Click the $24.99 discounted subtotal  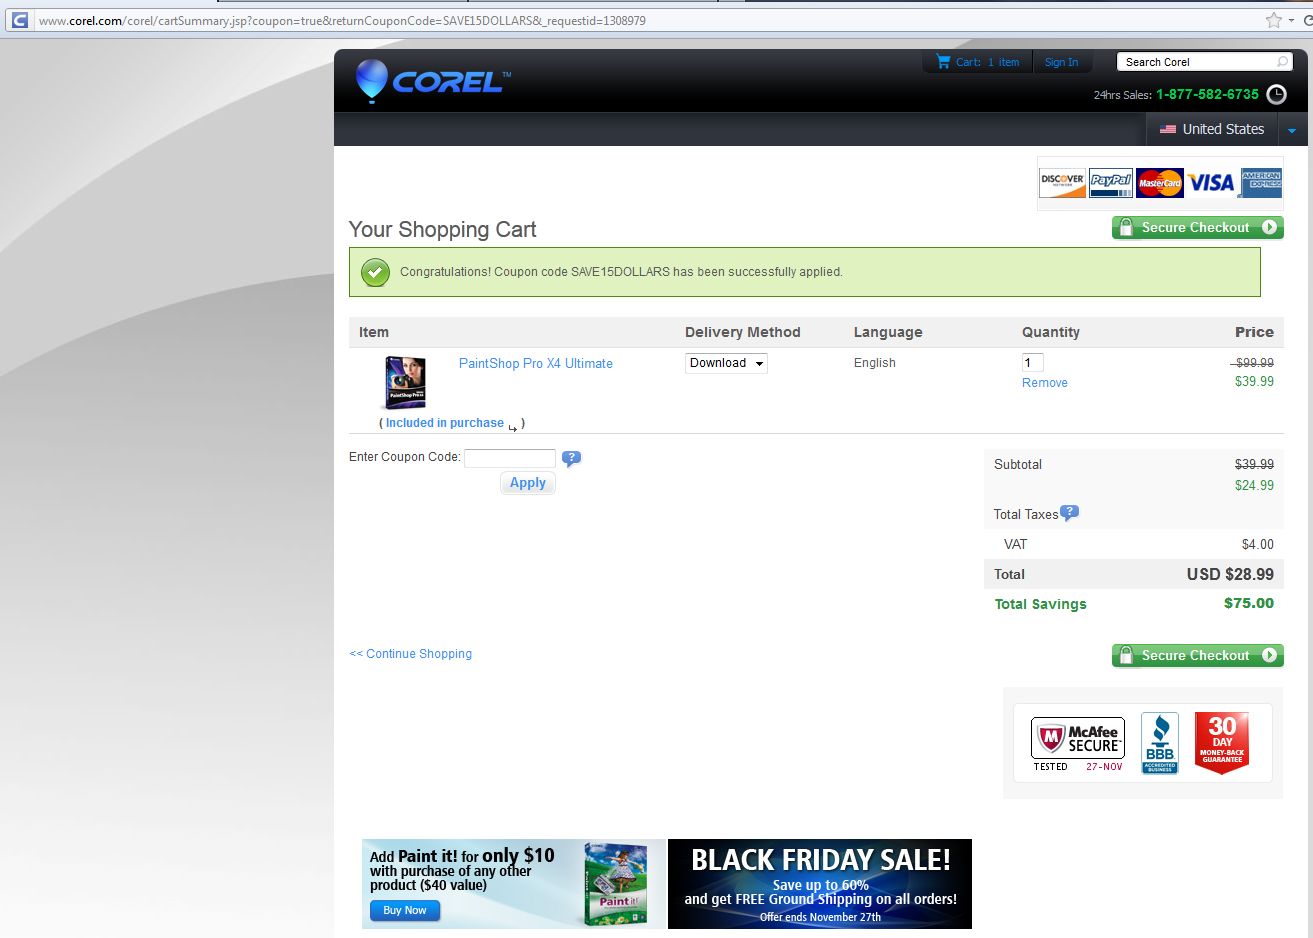(x=1254, y=485)
